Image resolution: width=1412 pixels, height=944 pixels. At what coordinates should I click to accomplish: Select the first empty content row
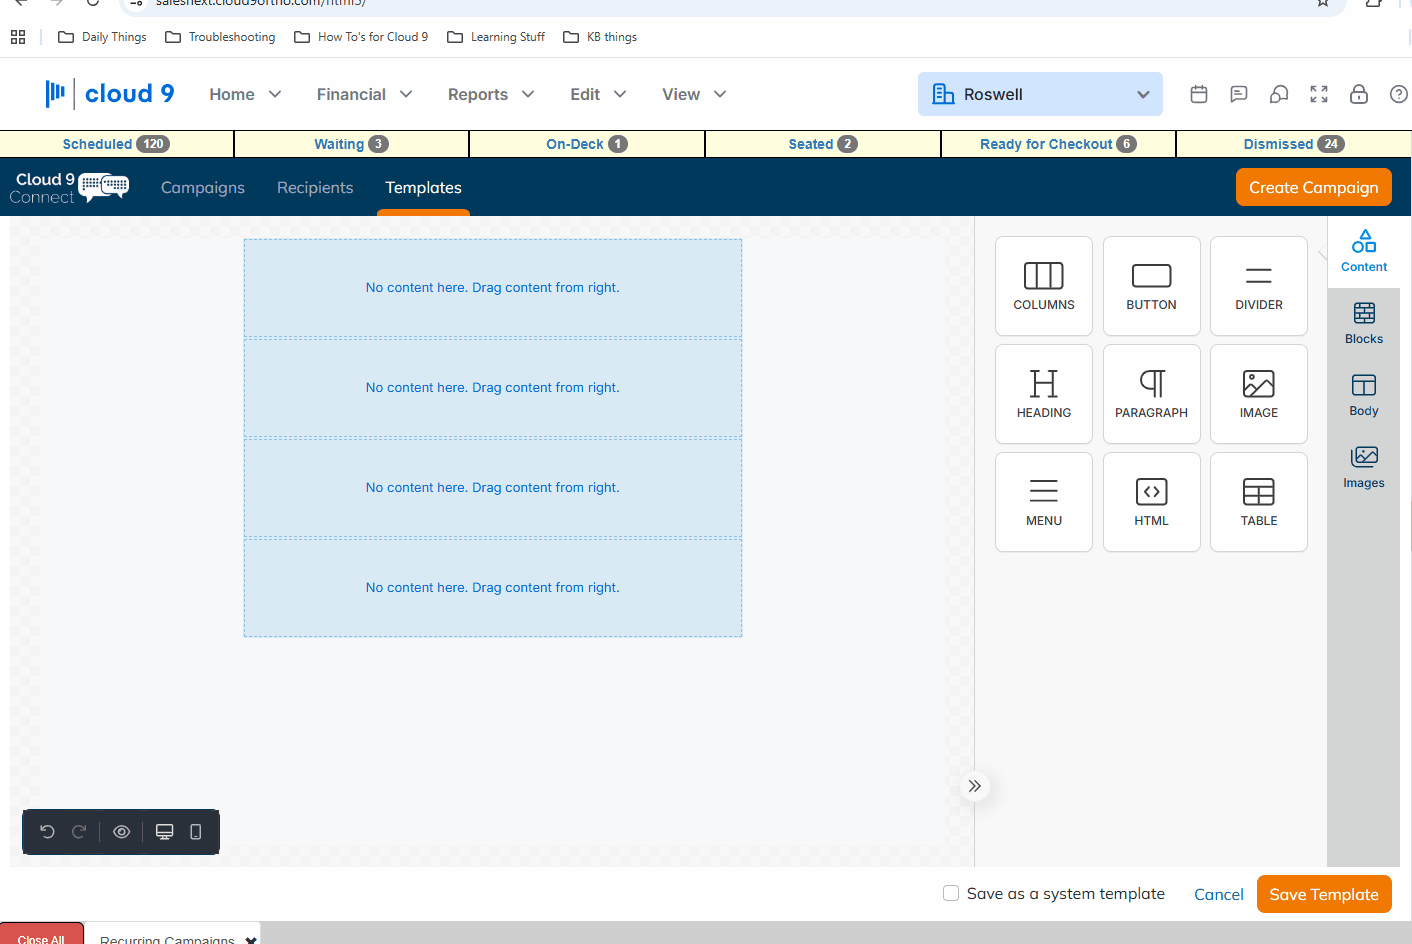click(x=493, y=288)
